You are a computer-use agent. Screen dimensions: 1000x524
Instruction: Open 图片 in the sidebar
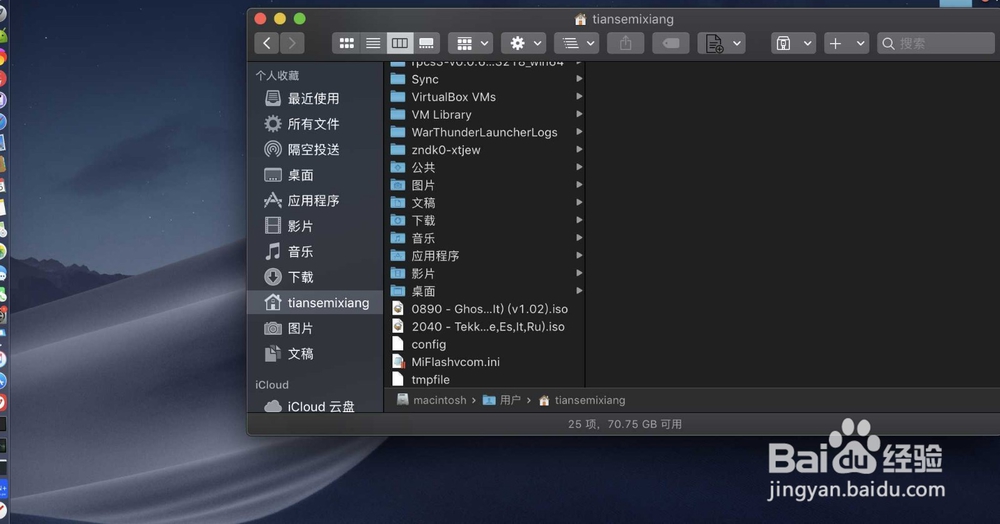[x=315, y=328]
